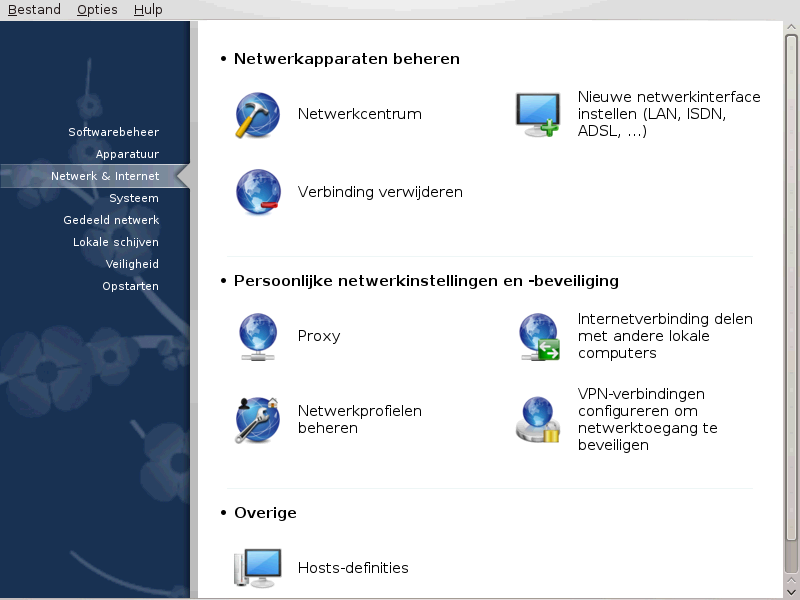Select Opstarten in the sidebar
The width and height of the screenshot is (800, 600).
click(x=130, y=286)
